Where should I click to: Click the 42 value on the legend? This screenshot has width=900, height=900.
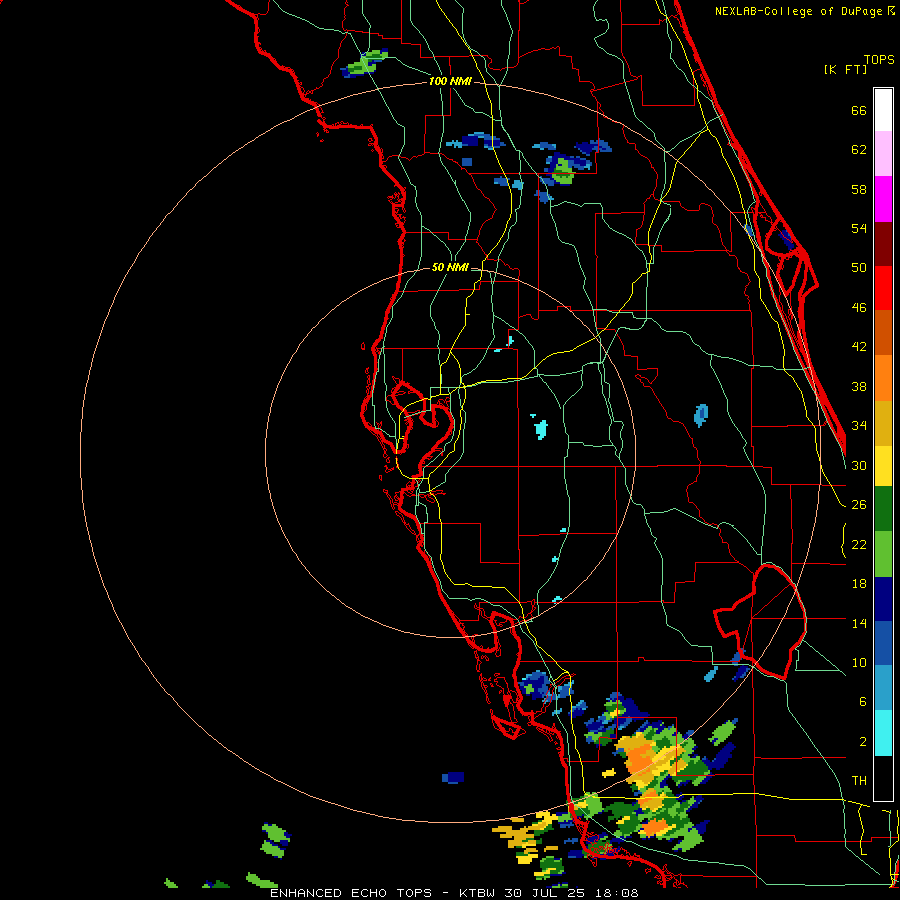coord(859,347)
